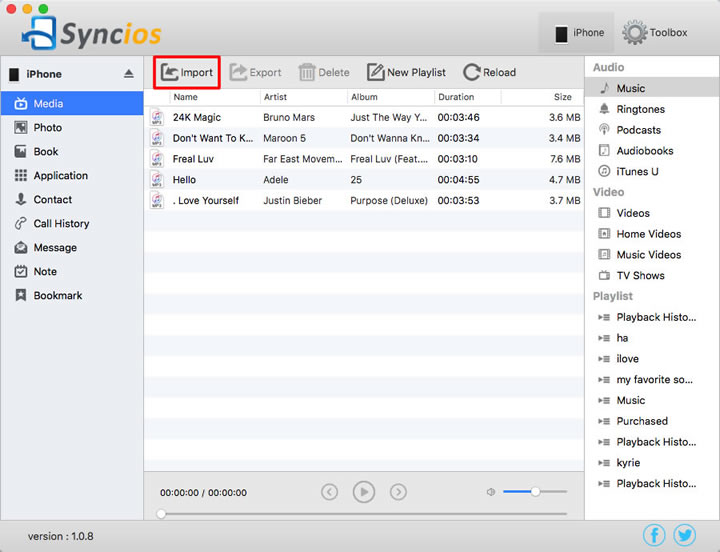Open the Book section
720x552 pixels.
pos(72,152)
